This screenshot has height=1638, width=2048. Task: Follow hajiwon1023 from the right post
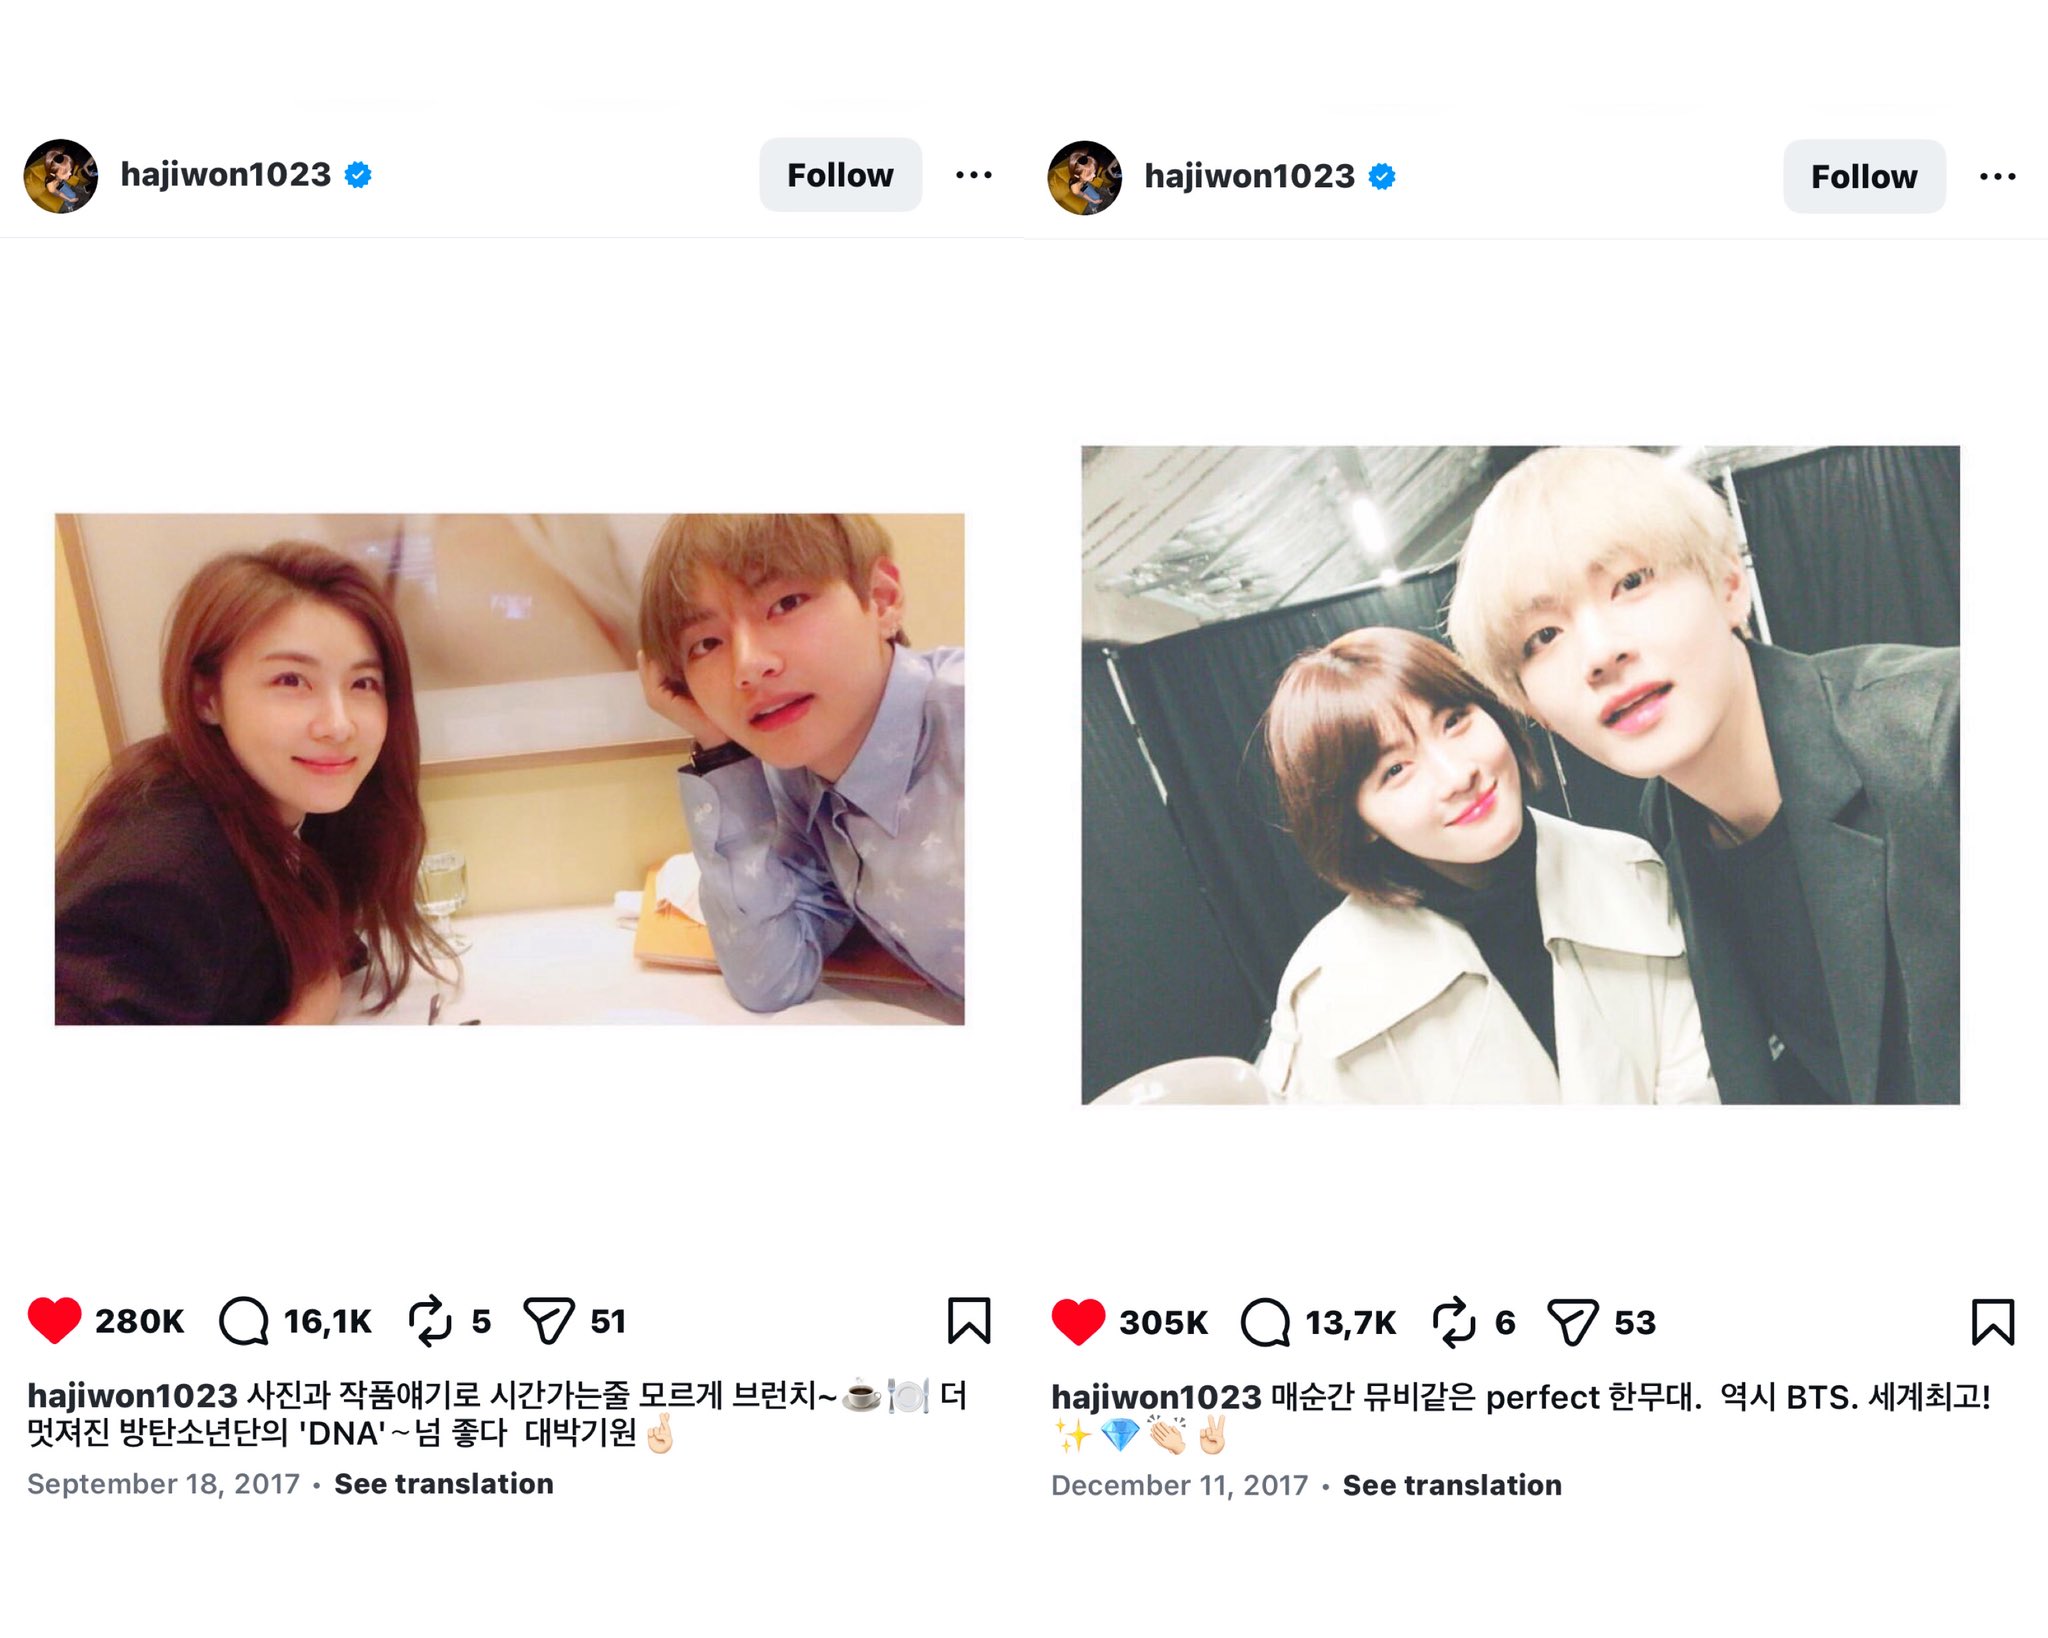click(1864, 177)
